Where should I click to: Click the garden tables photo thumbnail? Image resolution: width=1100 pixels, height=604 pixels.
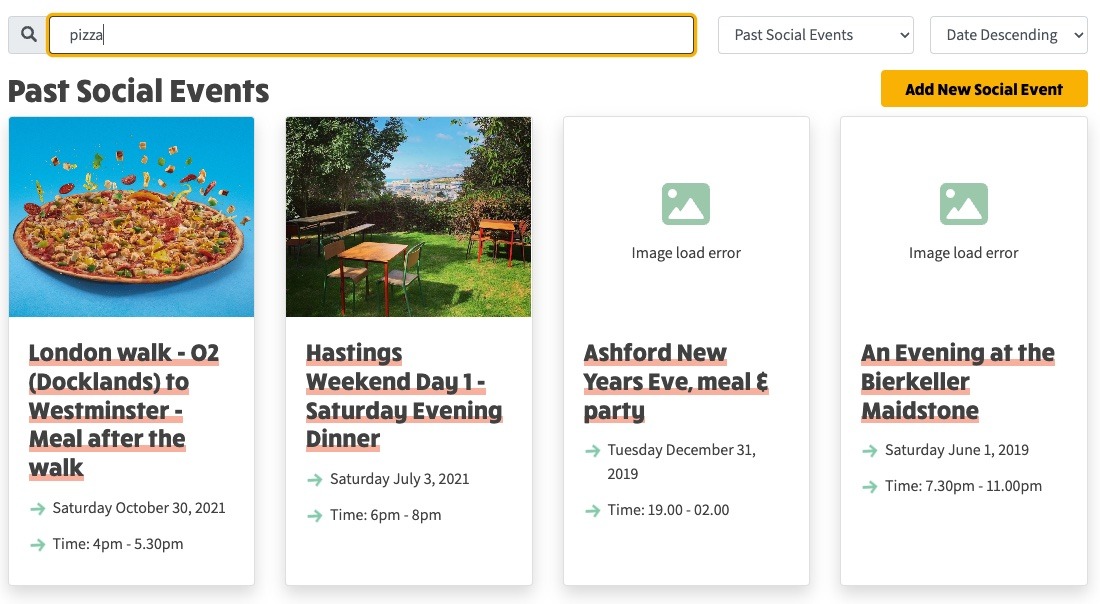point(408,217)
